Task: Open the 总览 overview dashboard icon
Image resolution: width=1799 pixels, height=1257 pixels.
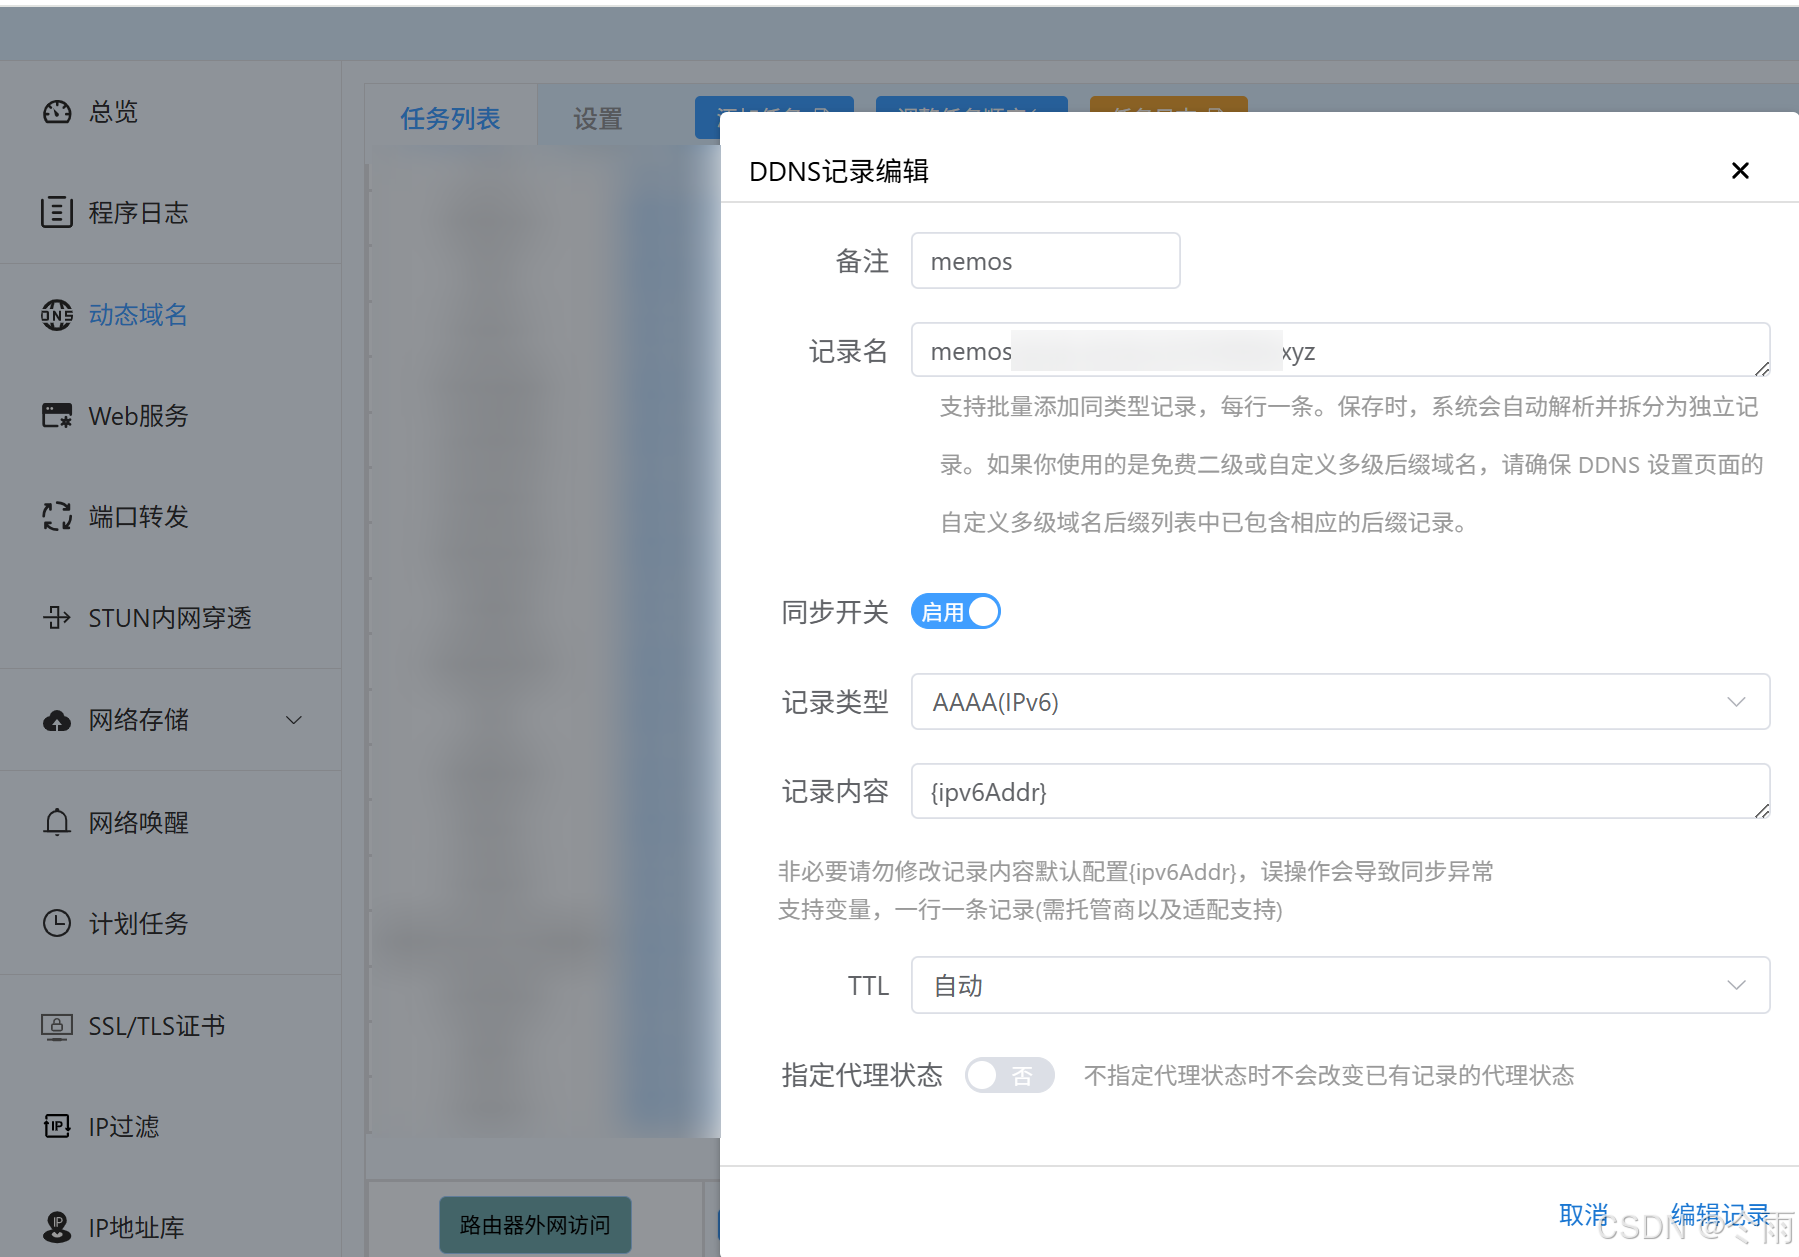Action: (x=57, y=112)
